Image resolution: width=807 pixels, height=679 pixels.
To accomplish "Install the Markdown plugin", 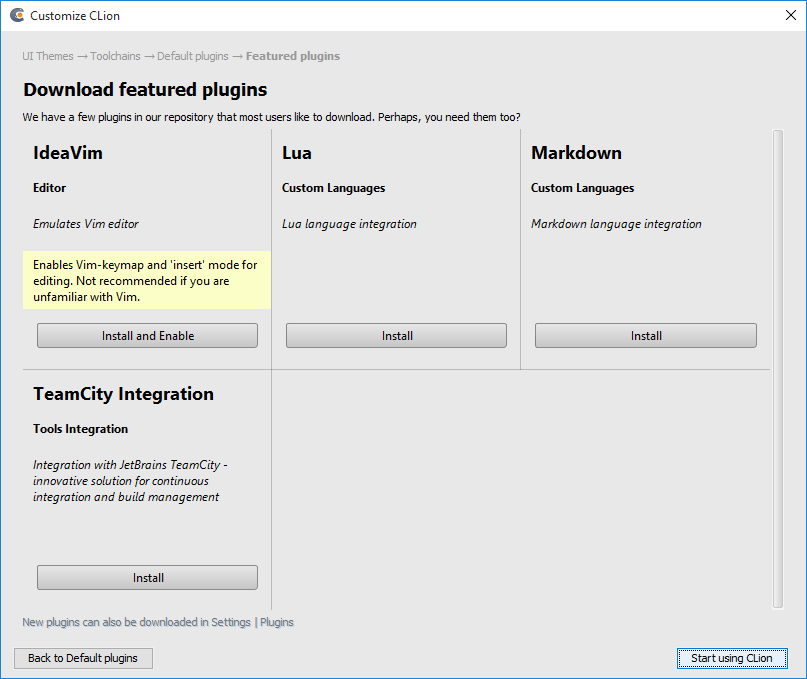I will 645,336.
